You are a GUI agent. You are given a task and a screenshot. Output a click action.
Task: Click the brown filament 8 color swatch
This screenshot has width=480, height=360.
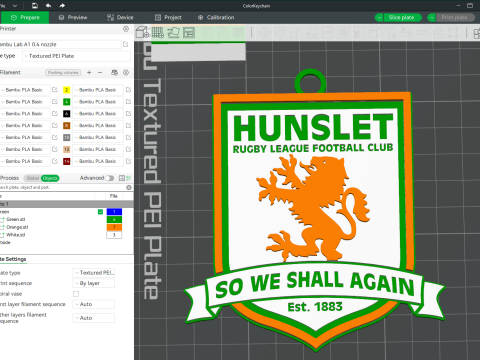67,125
